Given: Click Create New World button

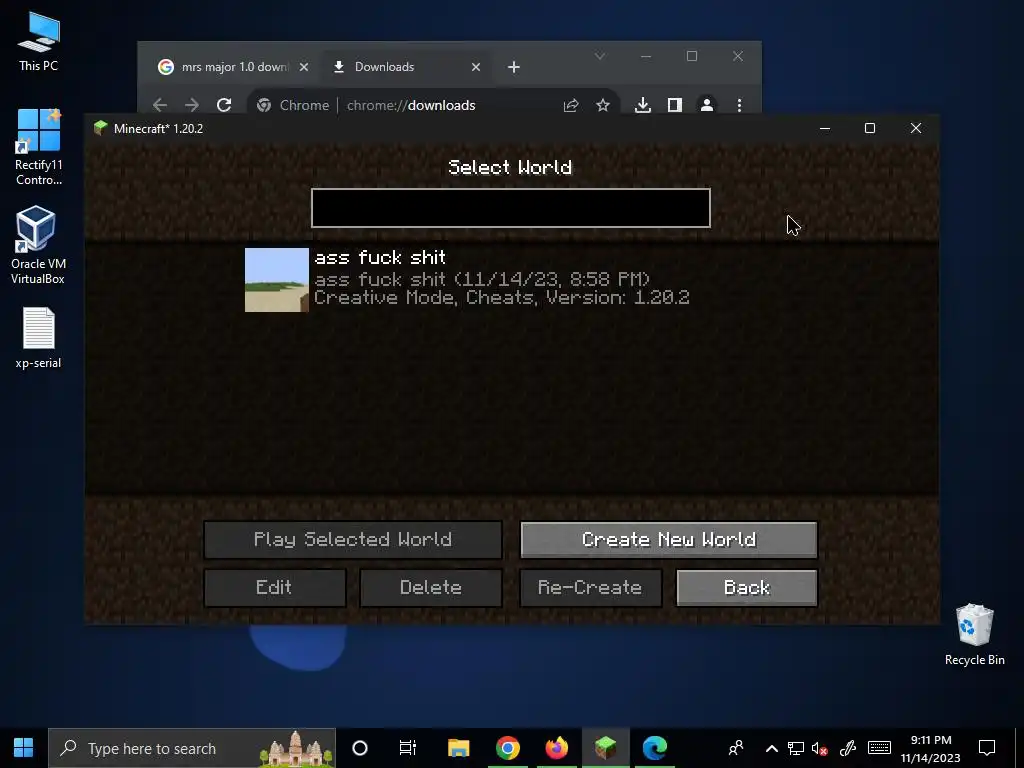Looking at the screenshot, I should (x=669, y=539).
